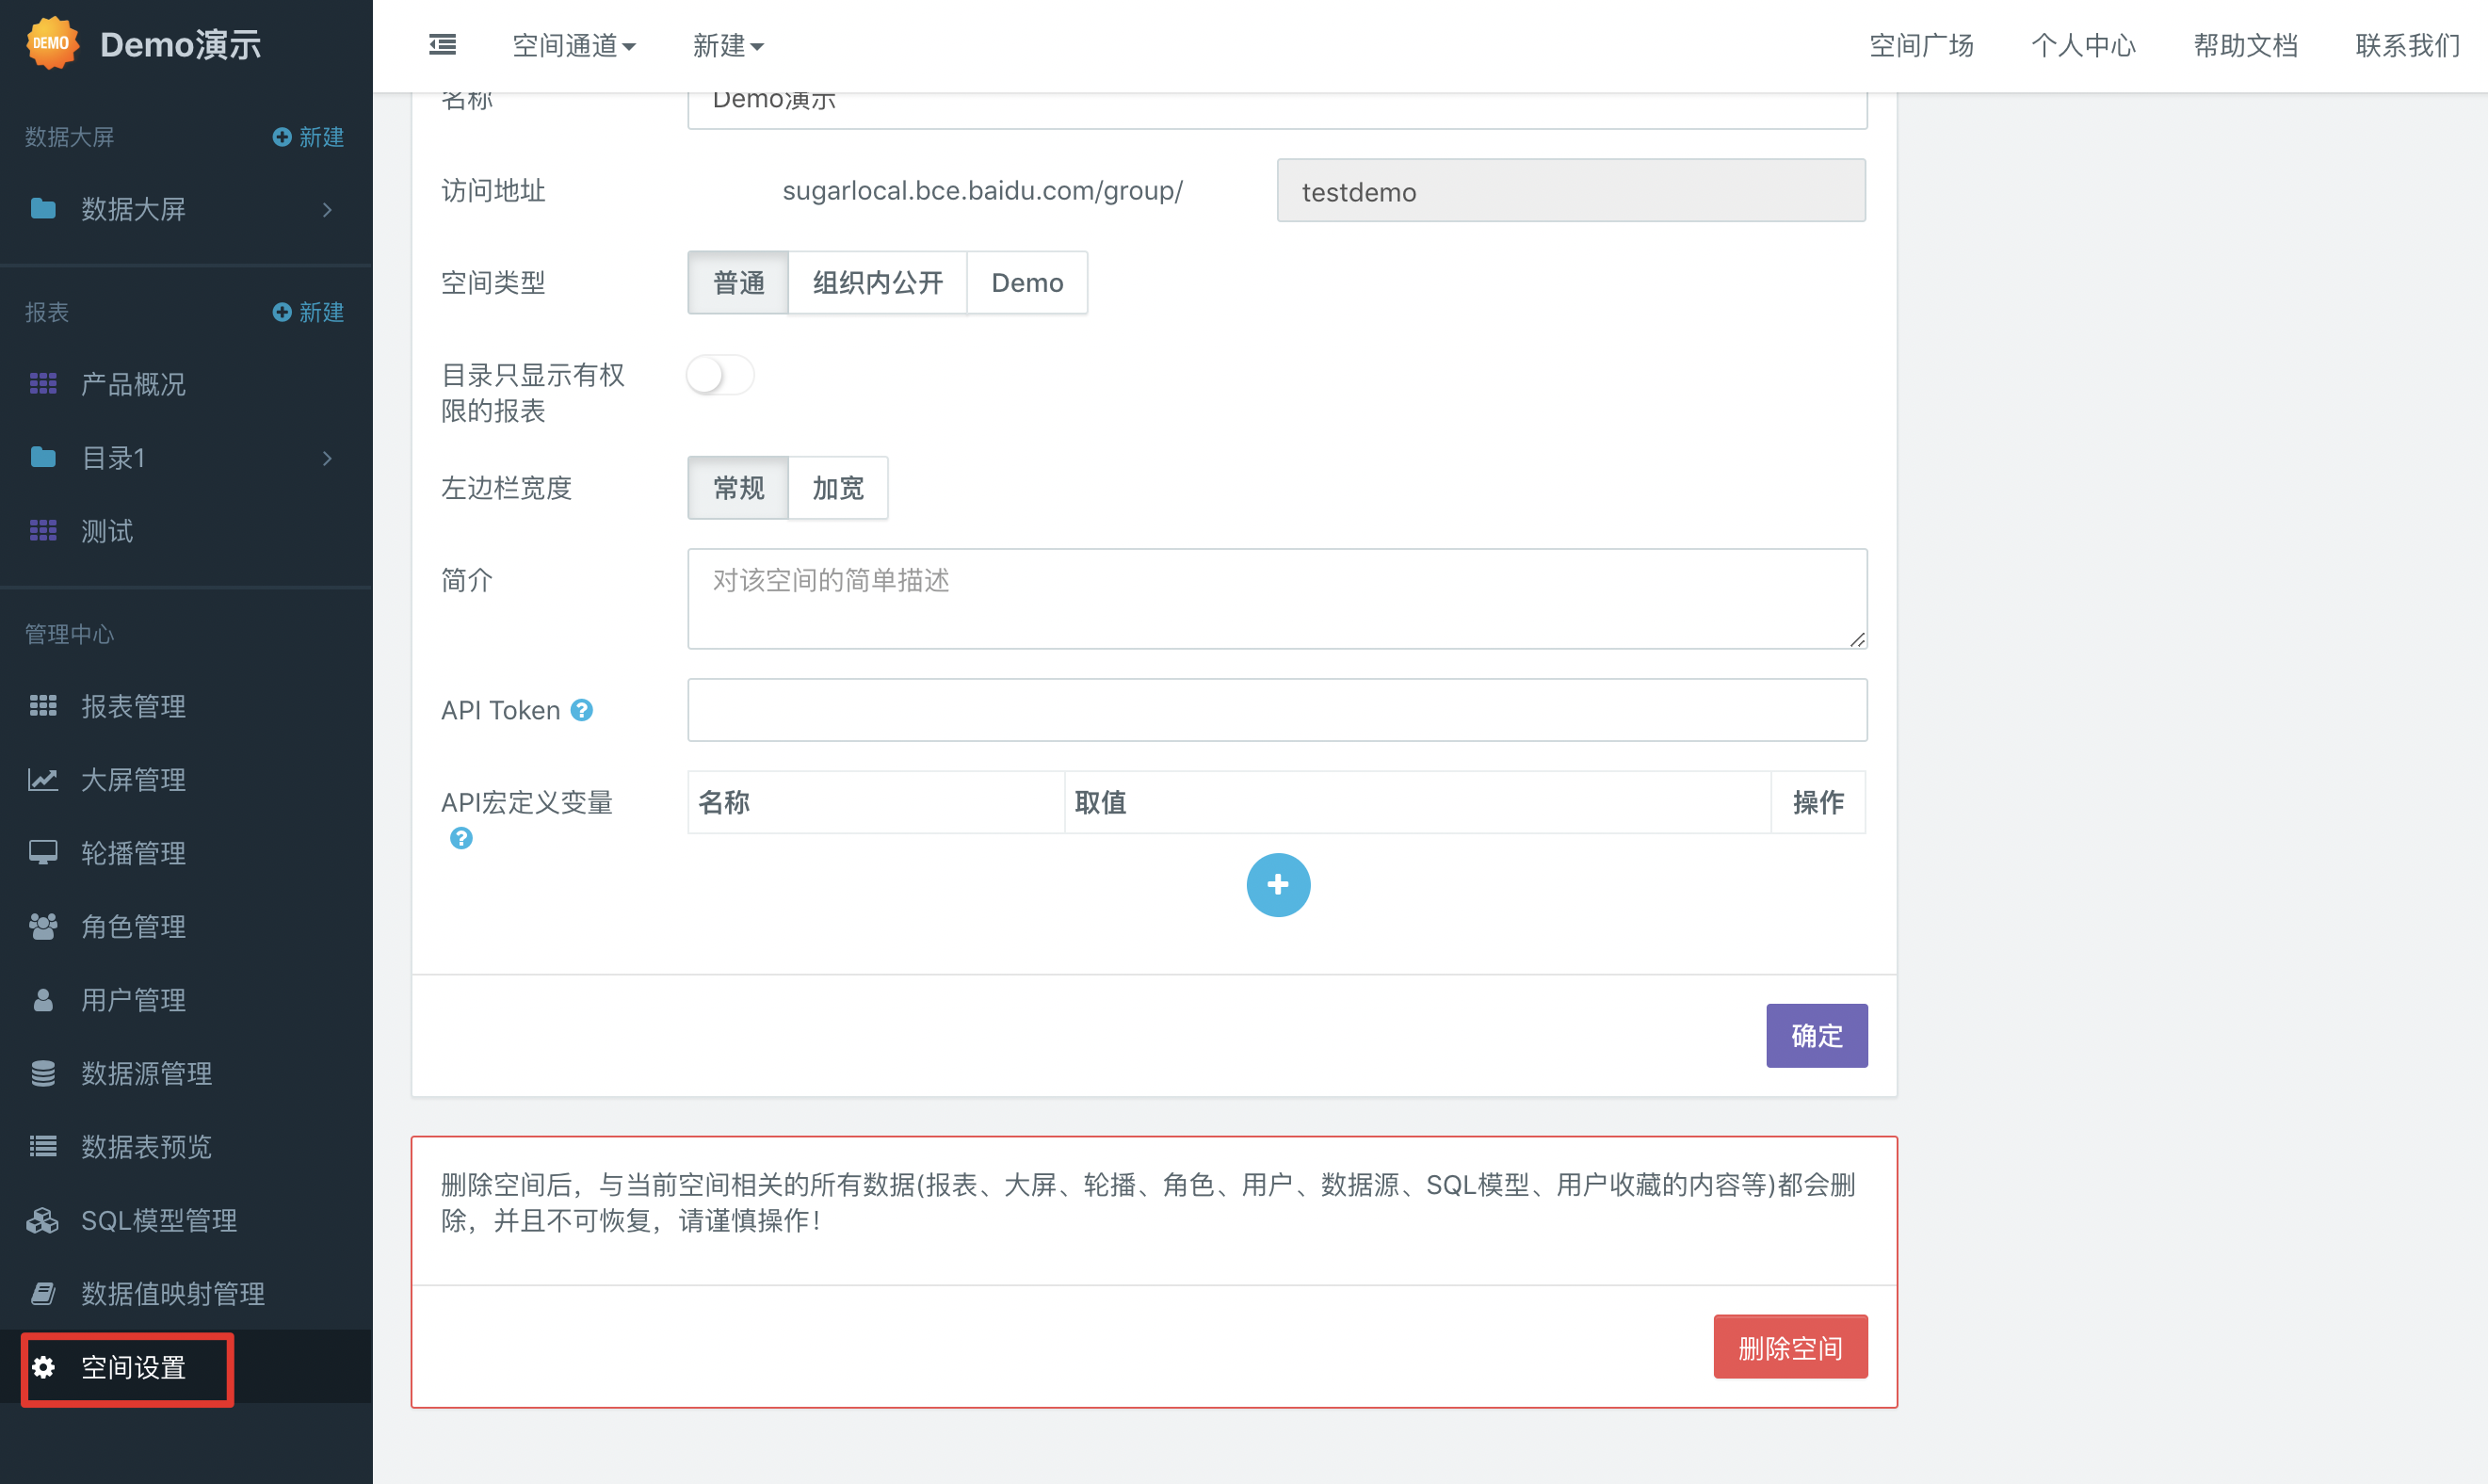This screenshot has width=2488, height=1484.
Task: Open 帮助文档 from top navigation
Action: coord(2245,46)
